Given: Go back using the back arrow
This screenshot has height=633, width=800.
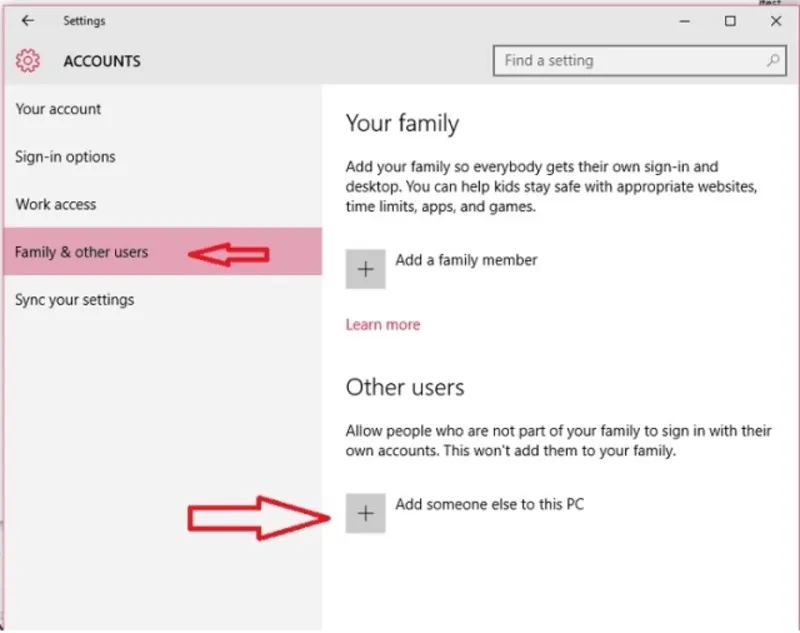Looking at the screenshot, I should (x=27, y=21).
